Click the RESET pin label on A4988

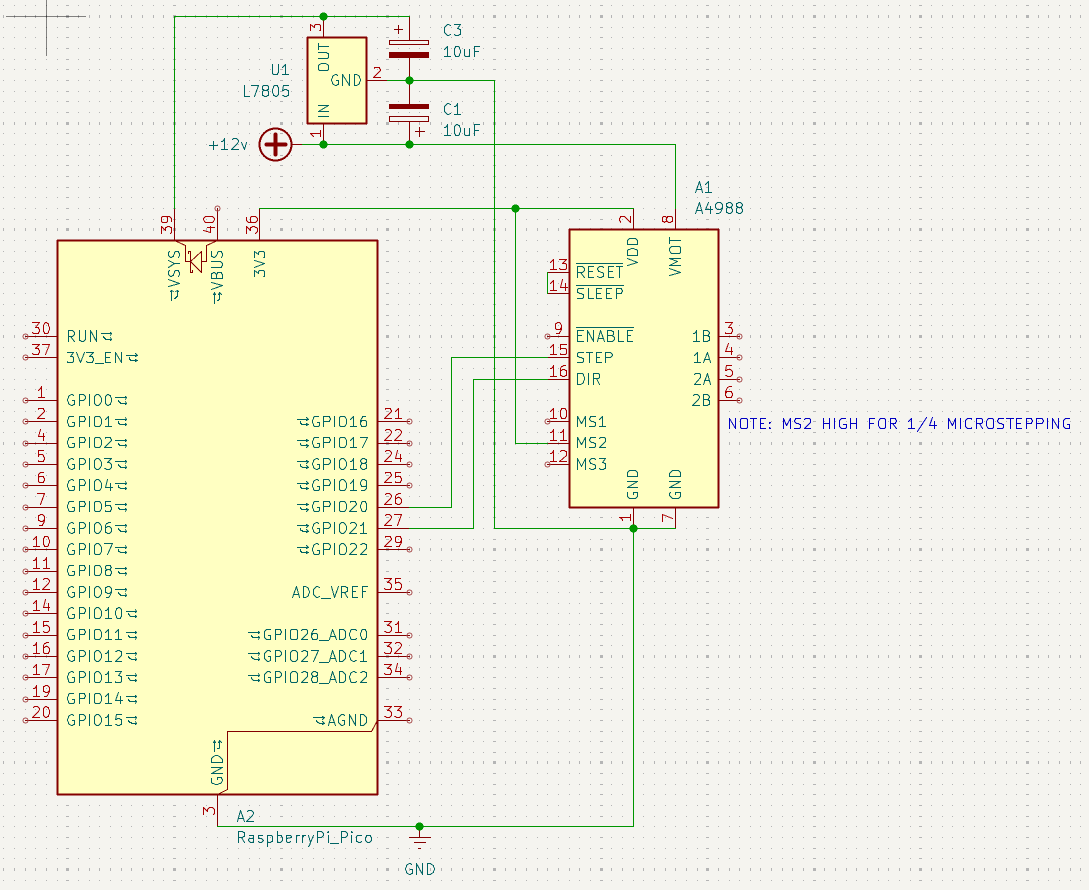599,272
